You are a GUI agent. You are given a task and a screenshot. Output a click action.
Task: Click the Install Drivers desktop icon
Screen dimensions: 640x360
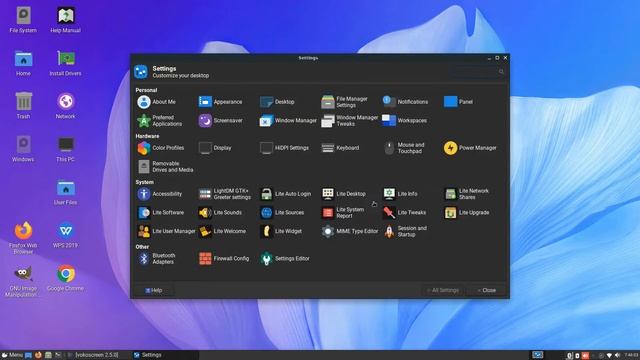pyautogui.click(x=65, y=63)
